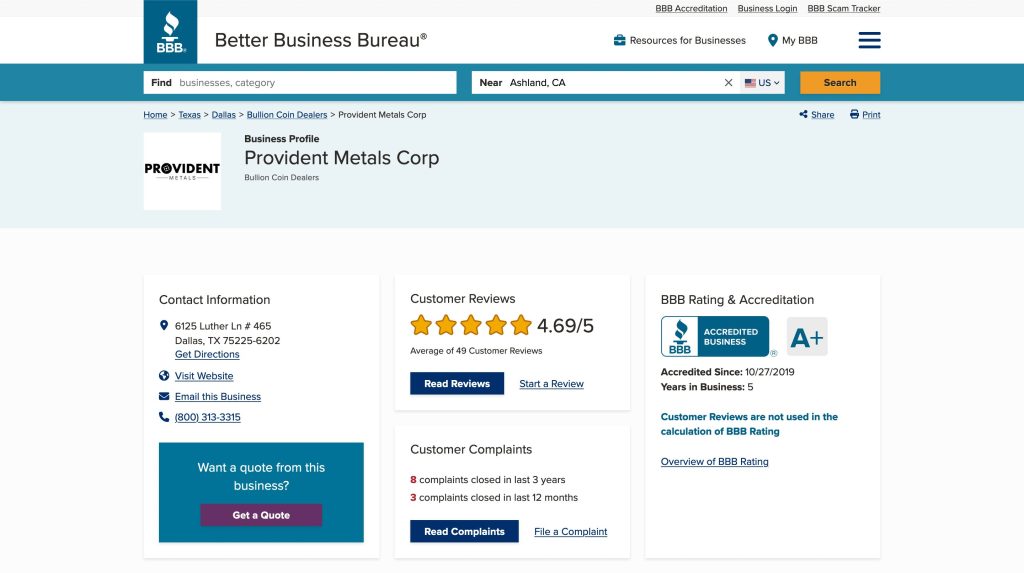
Task: Open the hamburger menu icon
Action: click(869, 40)
